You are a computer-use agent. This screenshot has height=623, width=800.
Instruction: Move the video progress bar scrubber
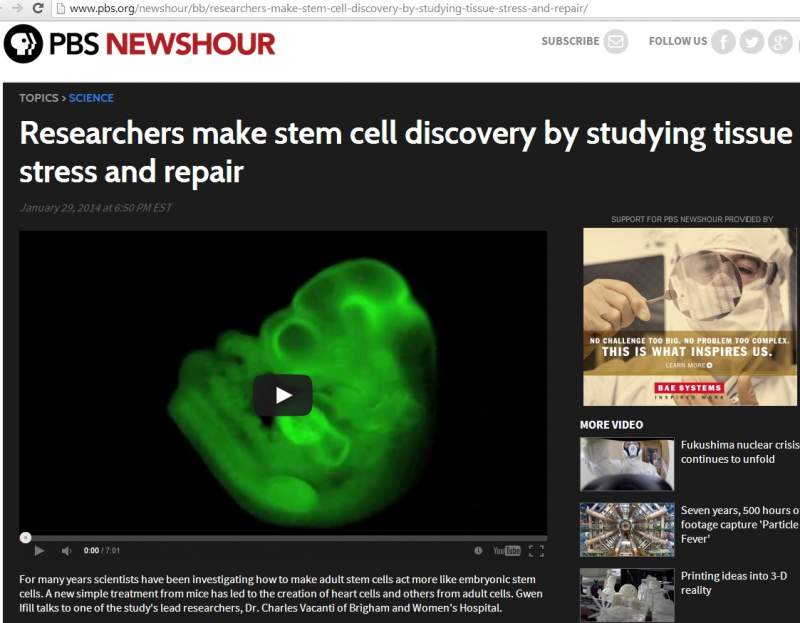[x=26, y=537]
